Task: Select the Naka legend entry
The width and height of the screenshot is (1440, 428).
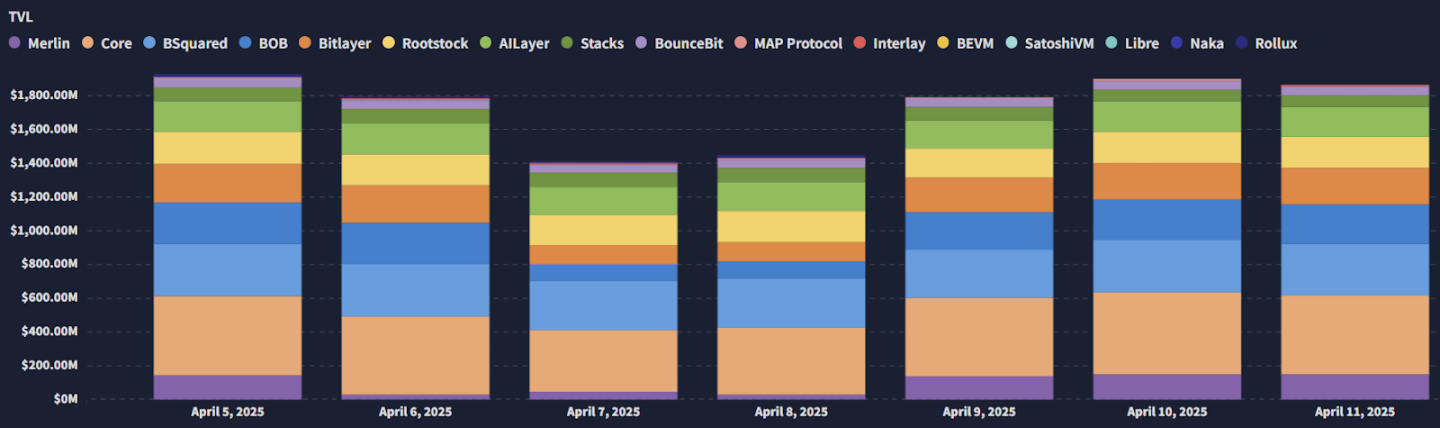Action: click(1197, 44)
